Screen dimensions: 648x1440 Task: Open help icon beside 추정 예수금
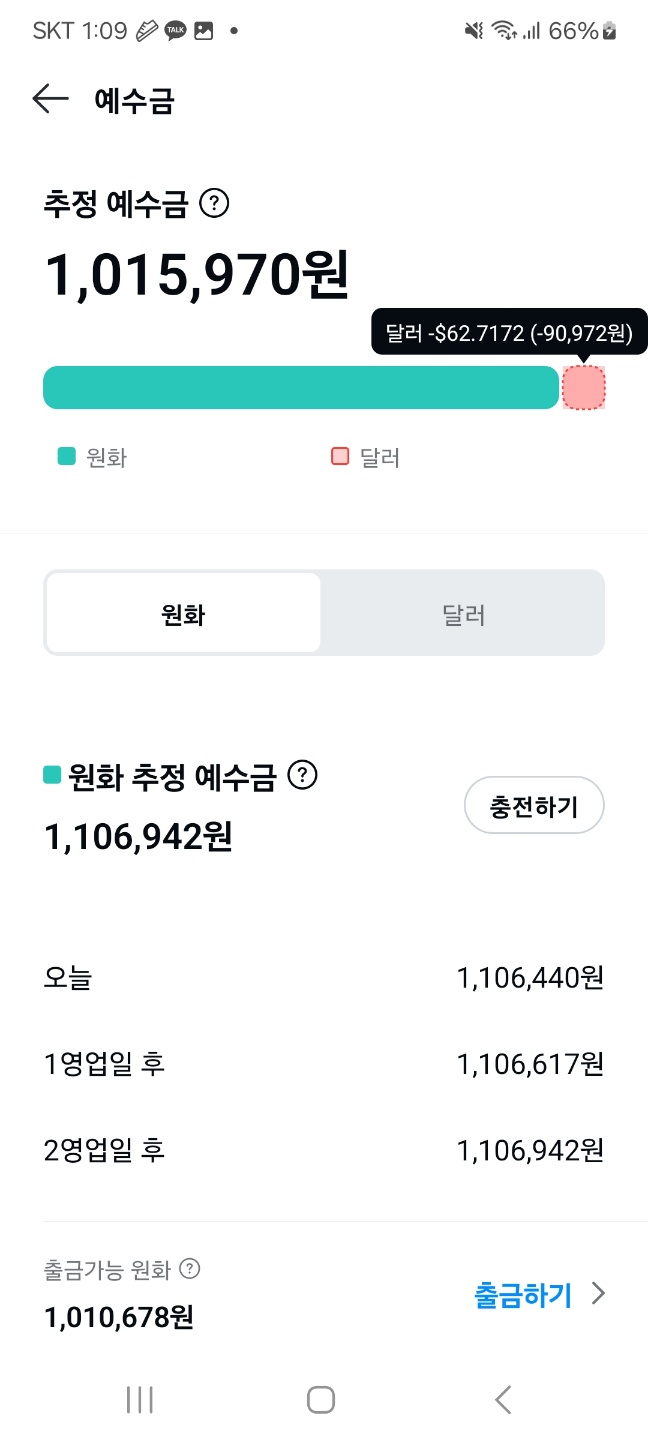[214, 204]
